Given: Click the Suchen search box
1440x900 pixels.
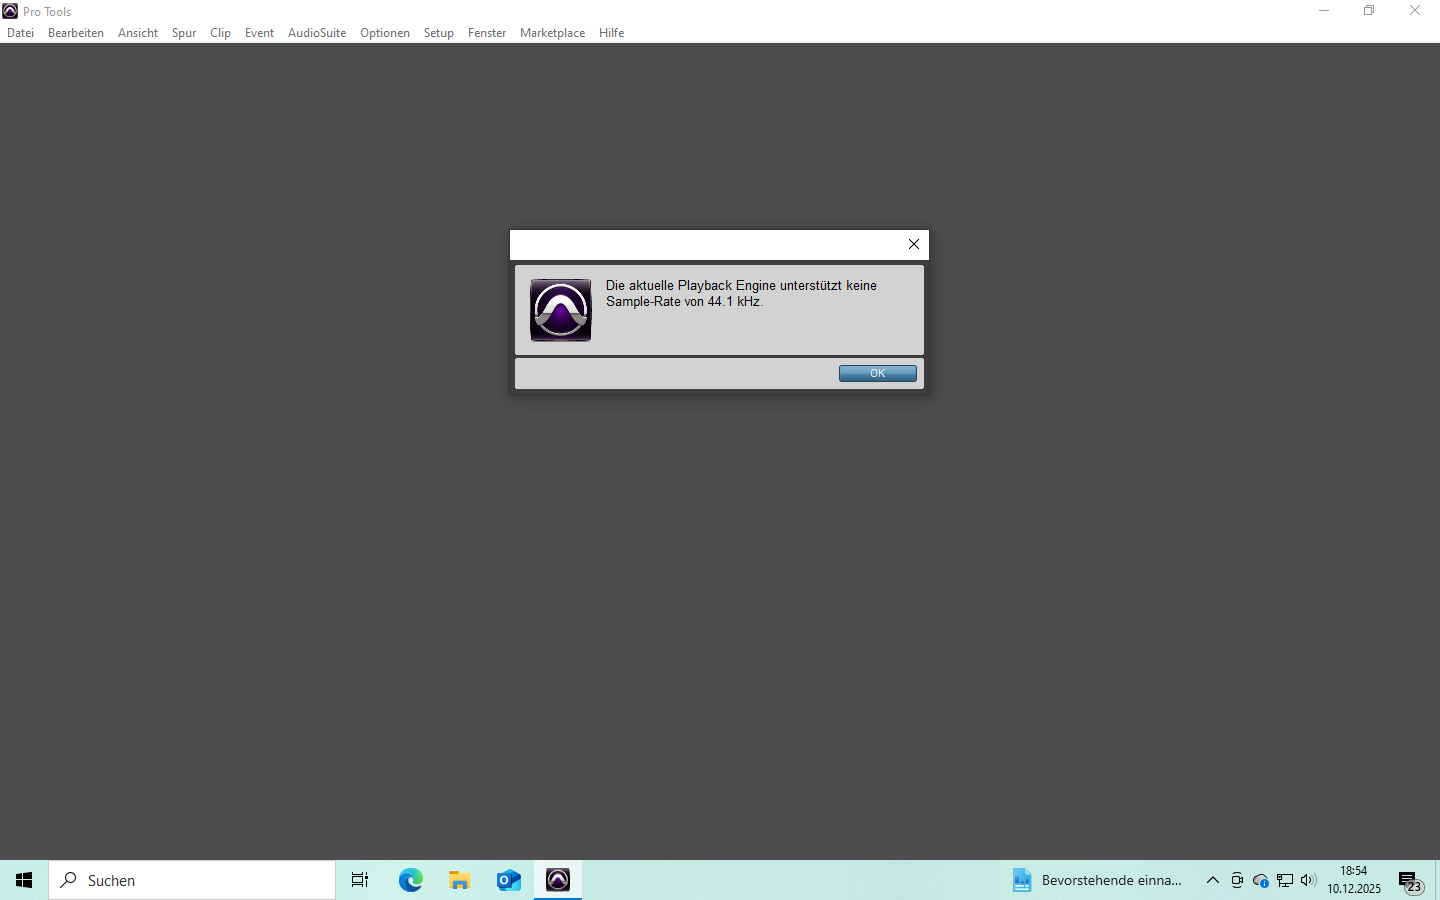Looking at the screenshot, I should pyautogui.click(x=192, y=880).
